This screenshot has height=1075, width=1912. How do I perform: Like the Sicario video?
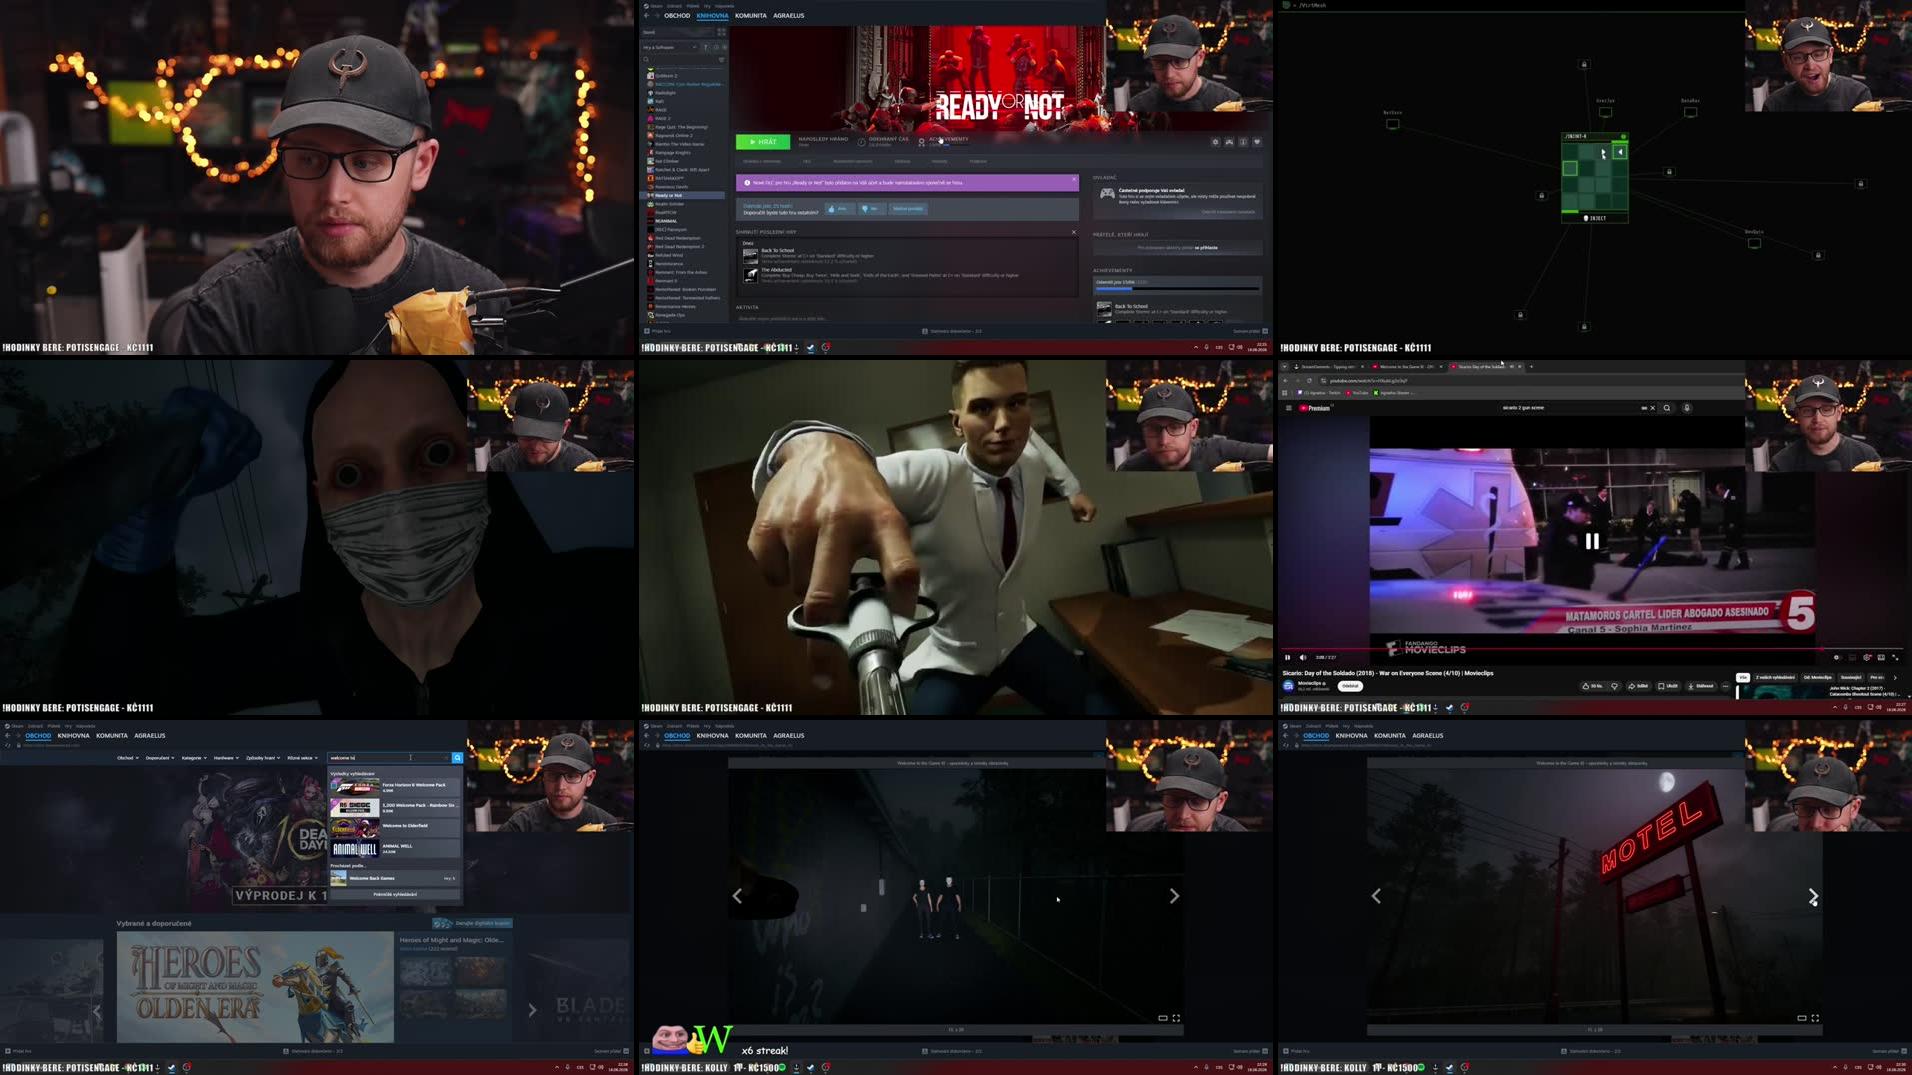1591,686
